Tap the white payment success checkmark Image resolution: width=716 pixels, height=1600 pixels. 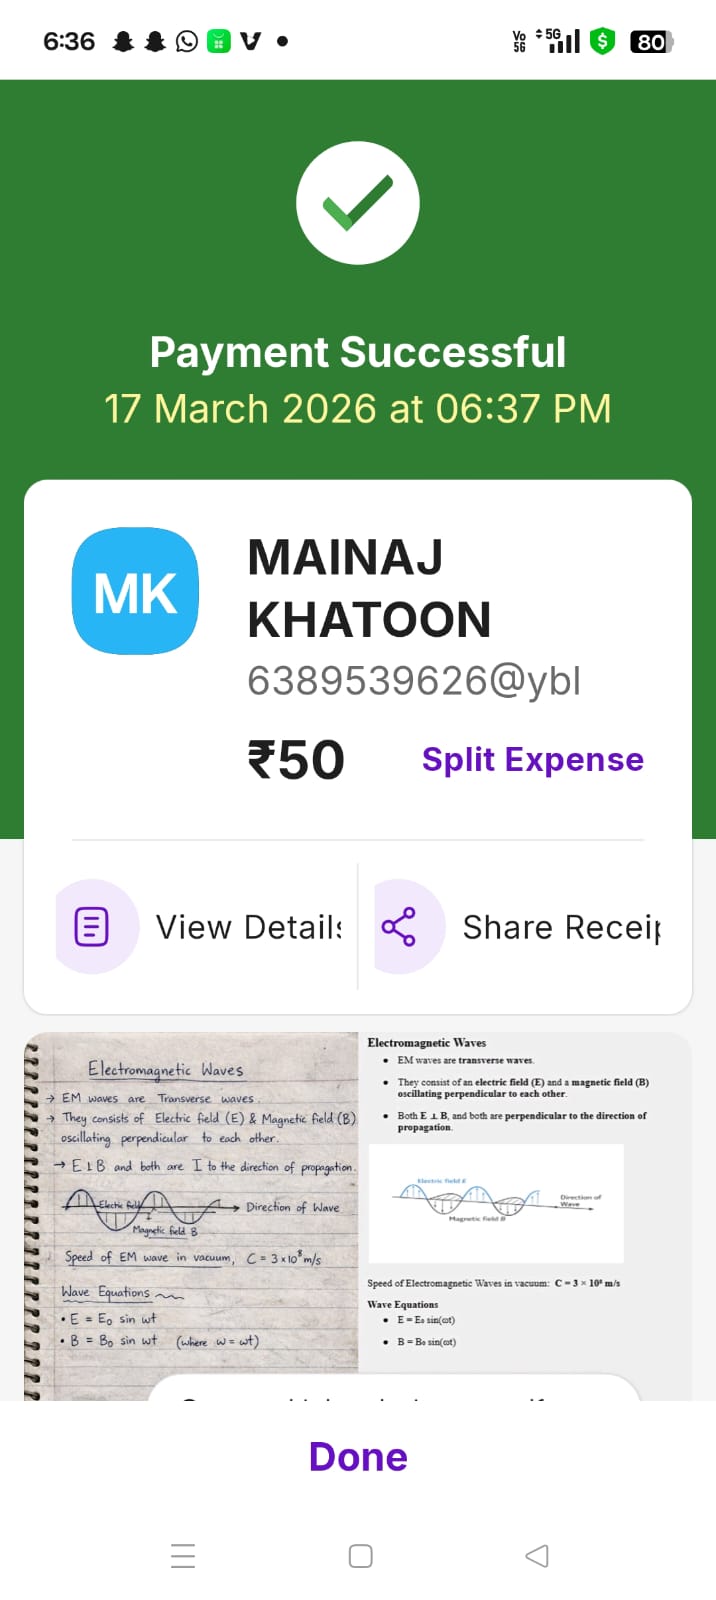tap(358, 203)
